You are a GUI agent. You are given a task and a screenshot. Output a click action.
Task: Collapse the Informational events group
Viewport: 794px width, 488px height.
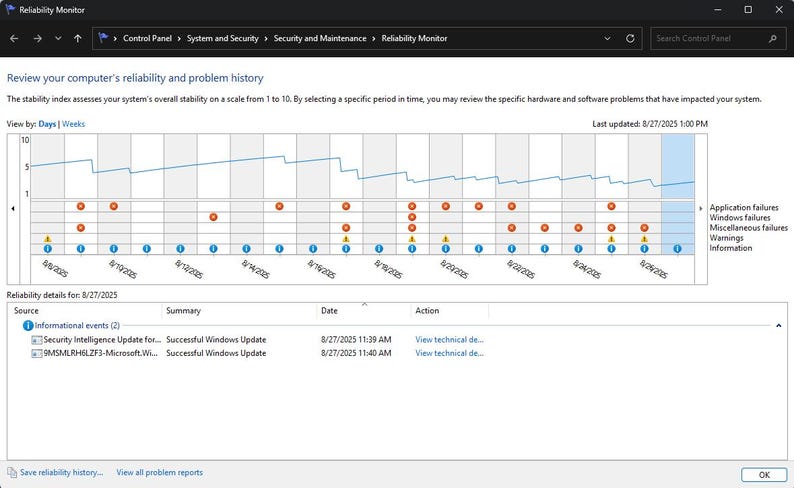pyautogui.click(x=779, y=326)
